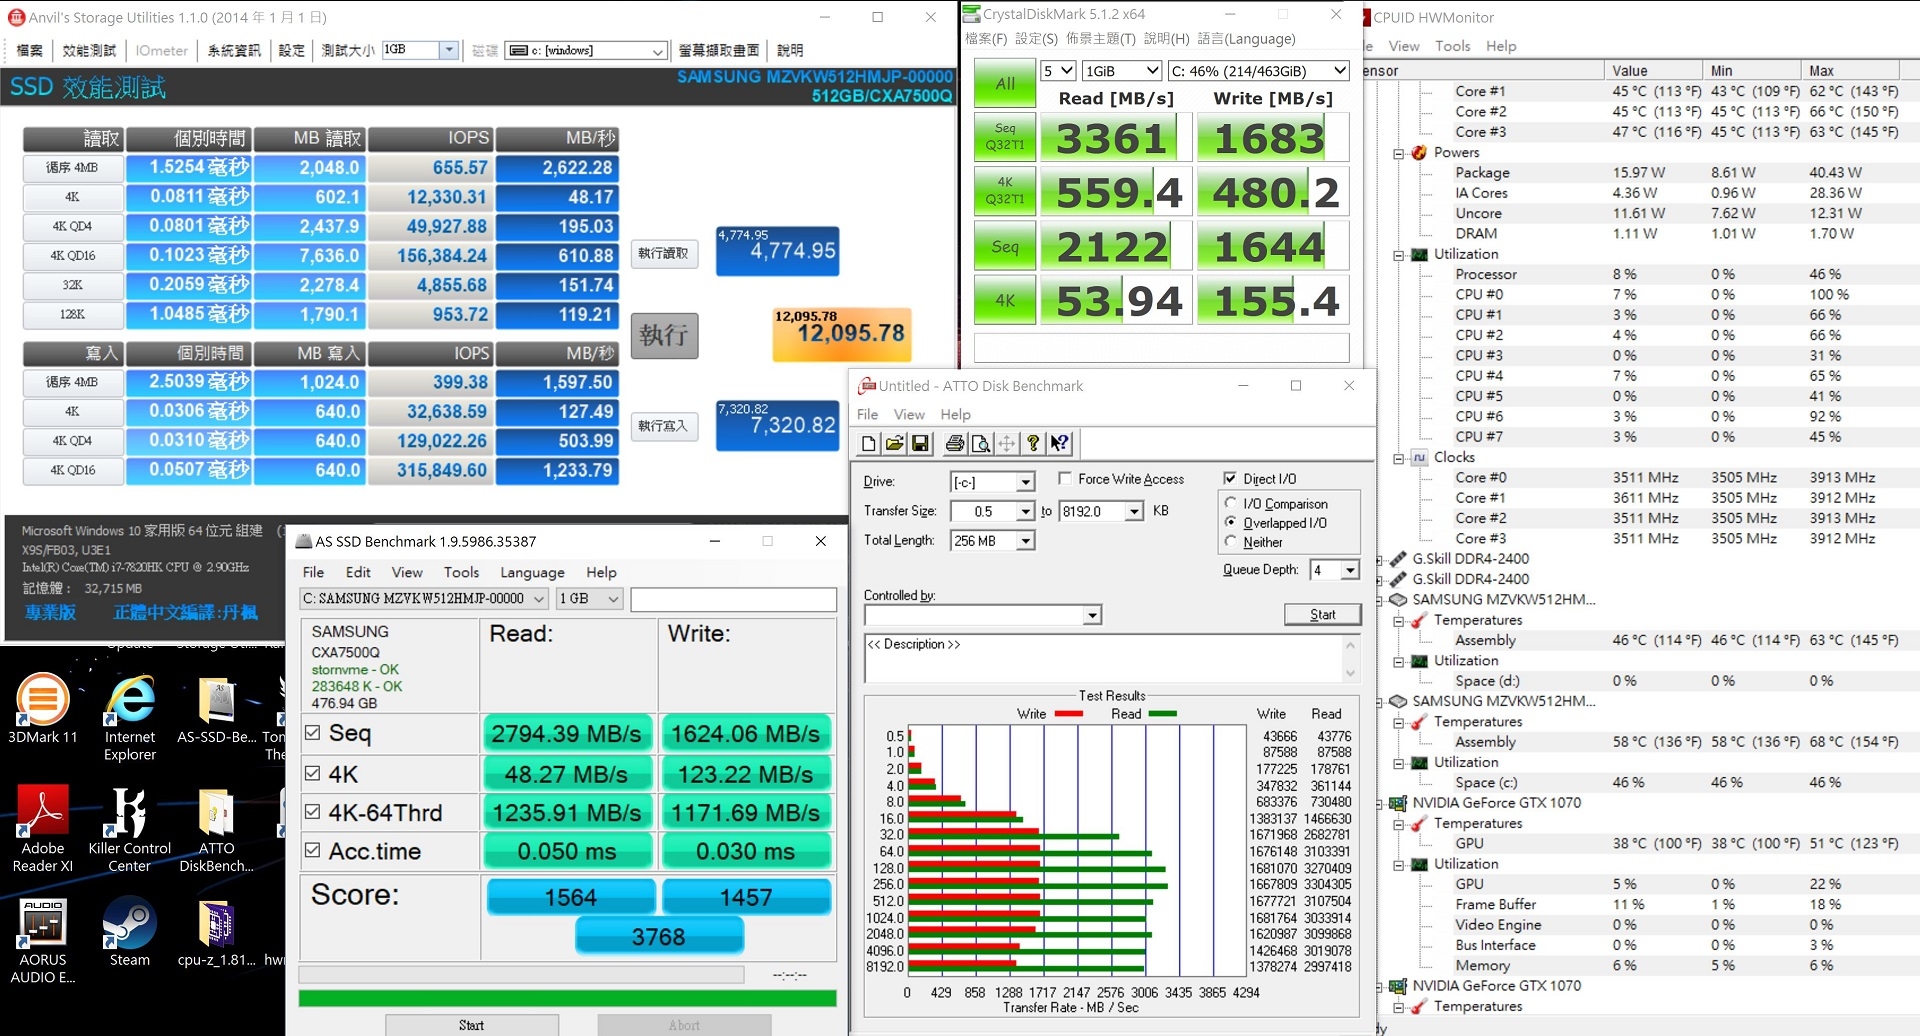Open the CrystalDiskMark test count dropdown showing 5
Screen dimensions: 1920x1036
pyautogui.click(x=1058, y=71)
